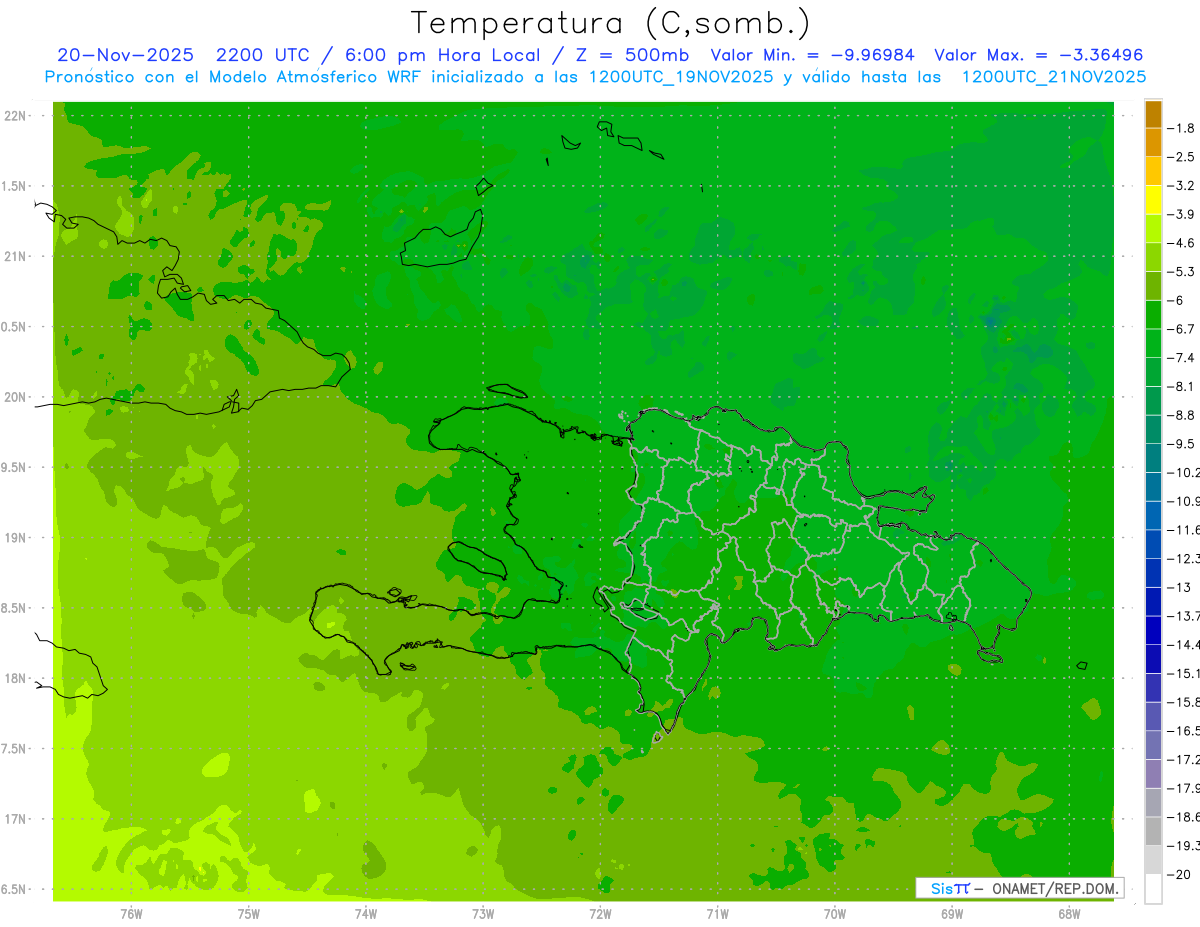Click the "-7.4" colorbar value
Screen dimensions: 1200x927
(x=1181, y=358)
